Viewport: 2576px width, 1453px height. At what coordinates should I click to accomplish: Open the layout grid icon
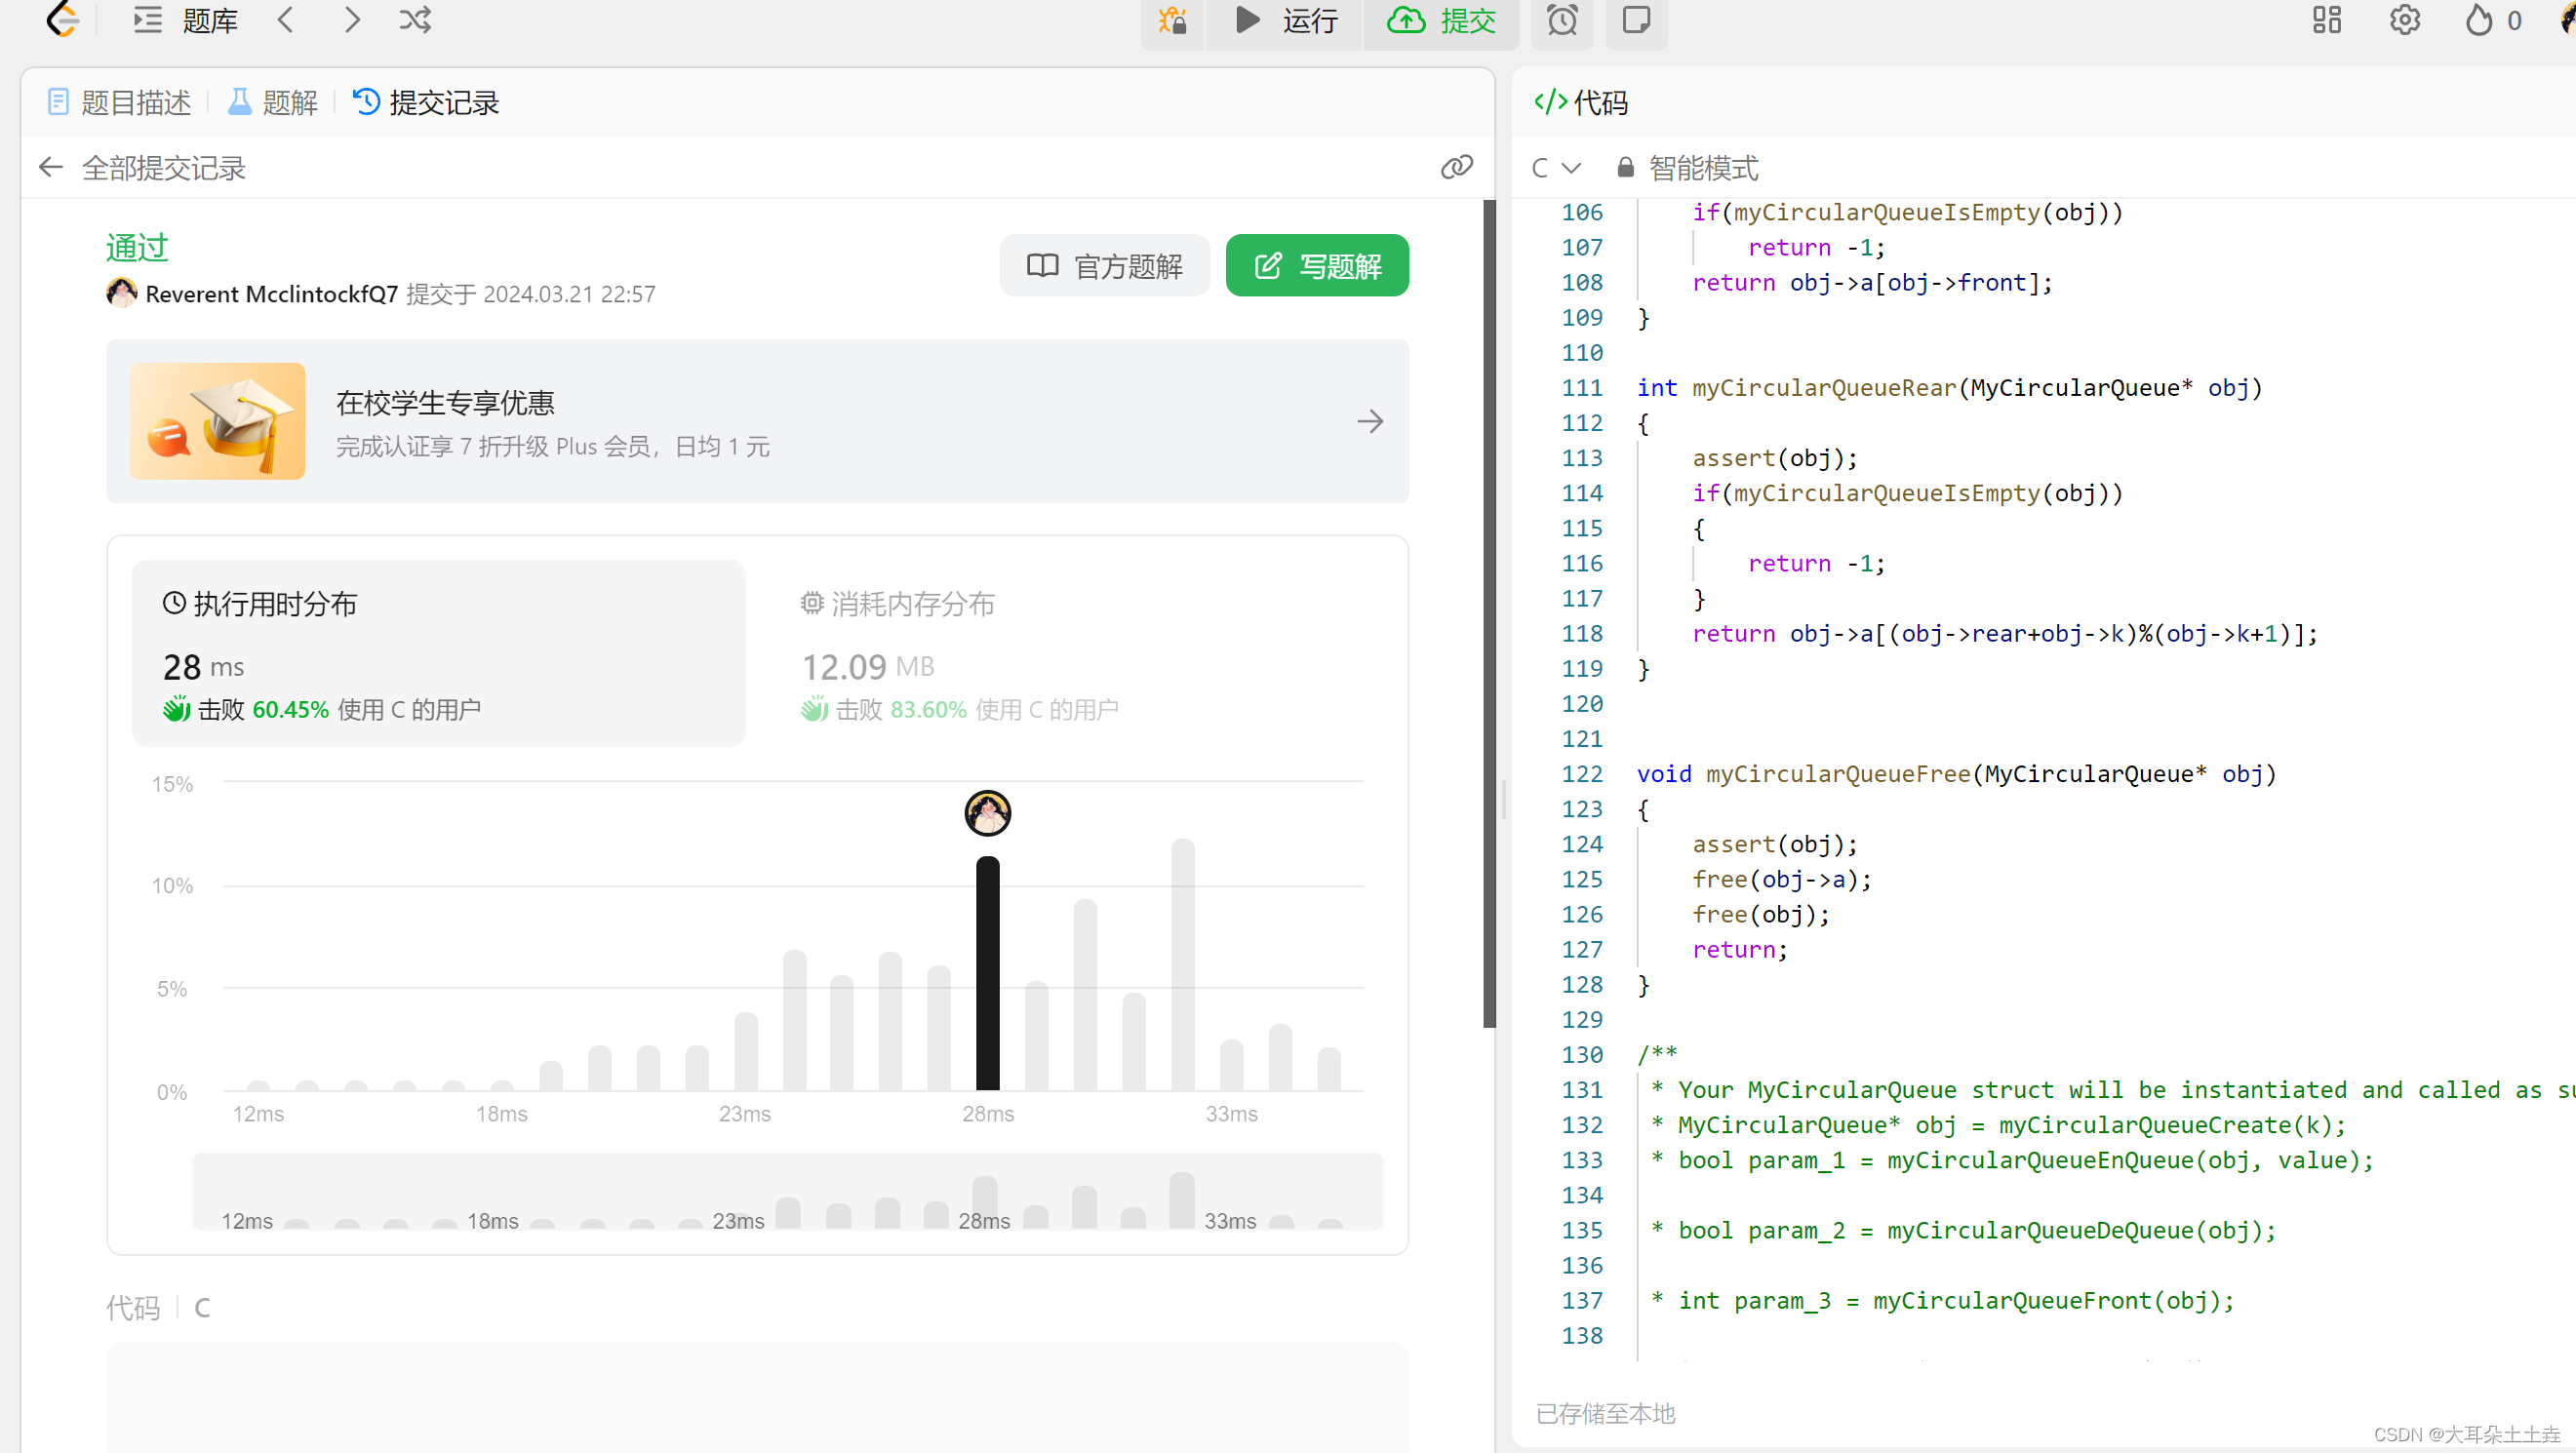[2327, 20]
